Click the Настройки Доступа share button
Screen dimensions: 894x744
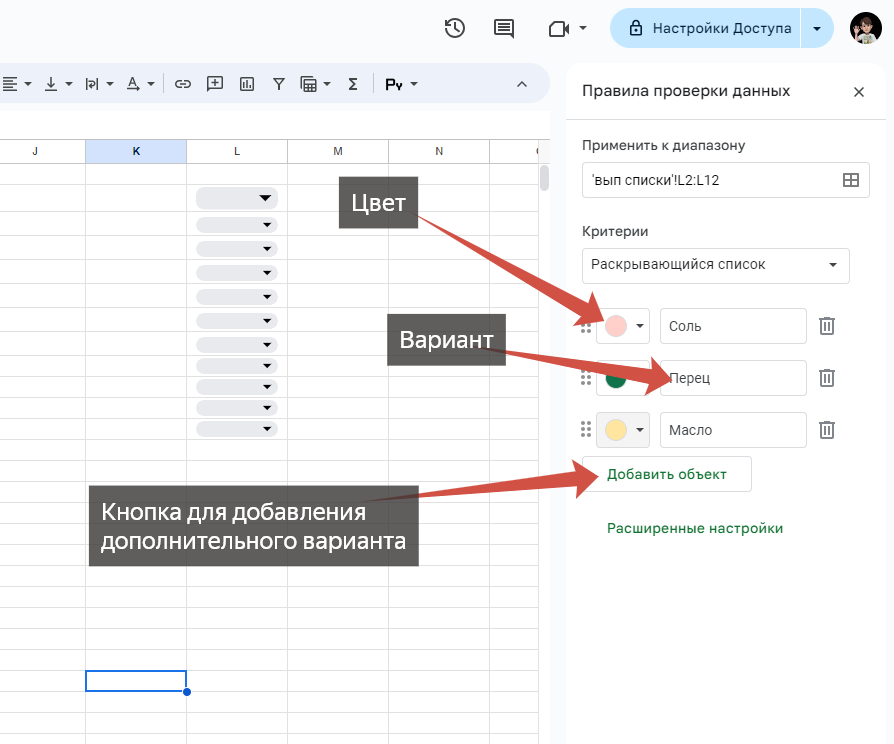[706, 28]
